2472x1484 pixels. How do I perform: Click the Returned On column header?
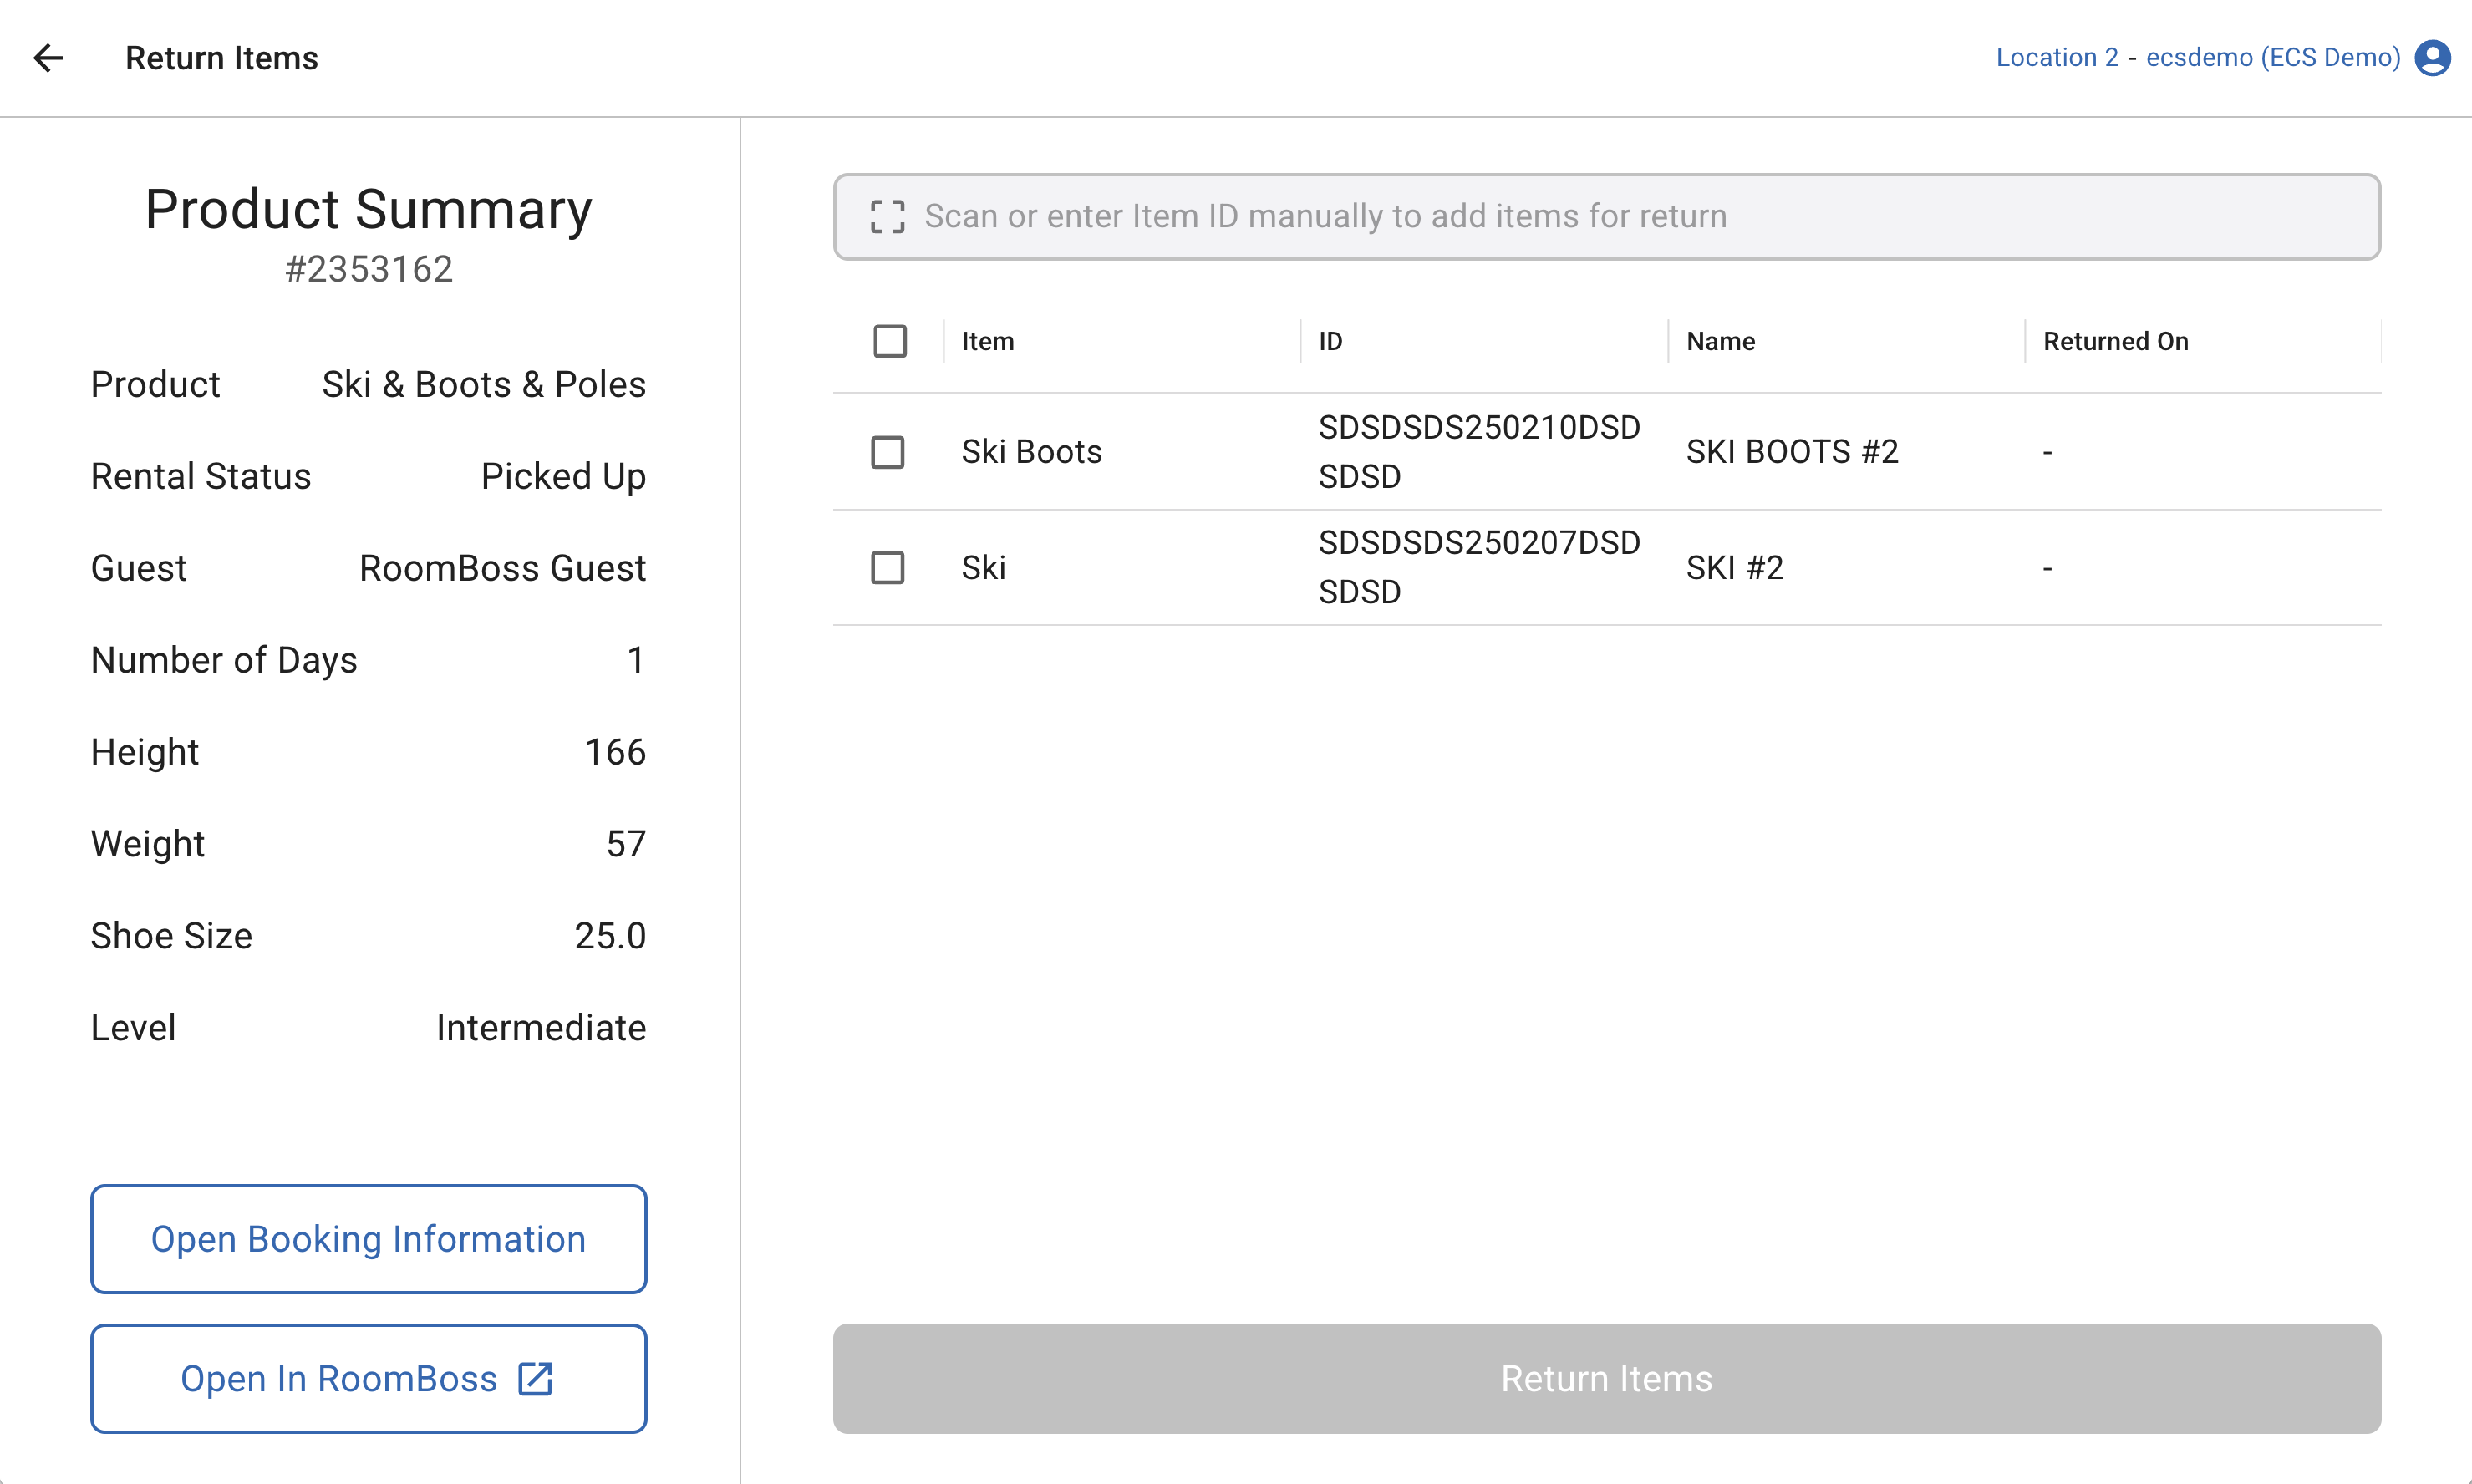[x=2115, y=341]
